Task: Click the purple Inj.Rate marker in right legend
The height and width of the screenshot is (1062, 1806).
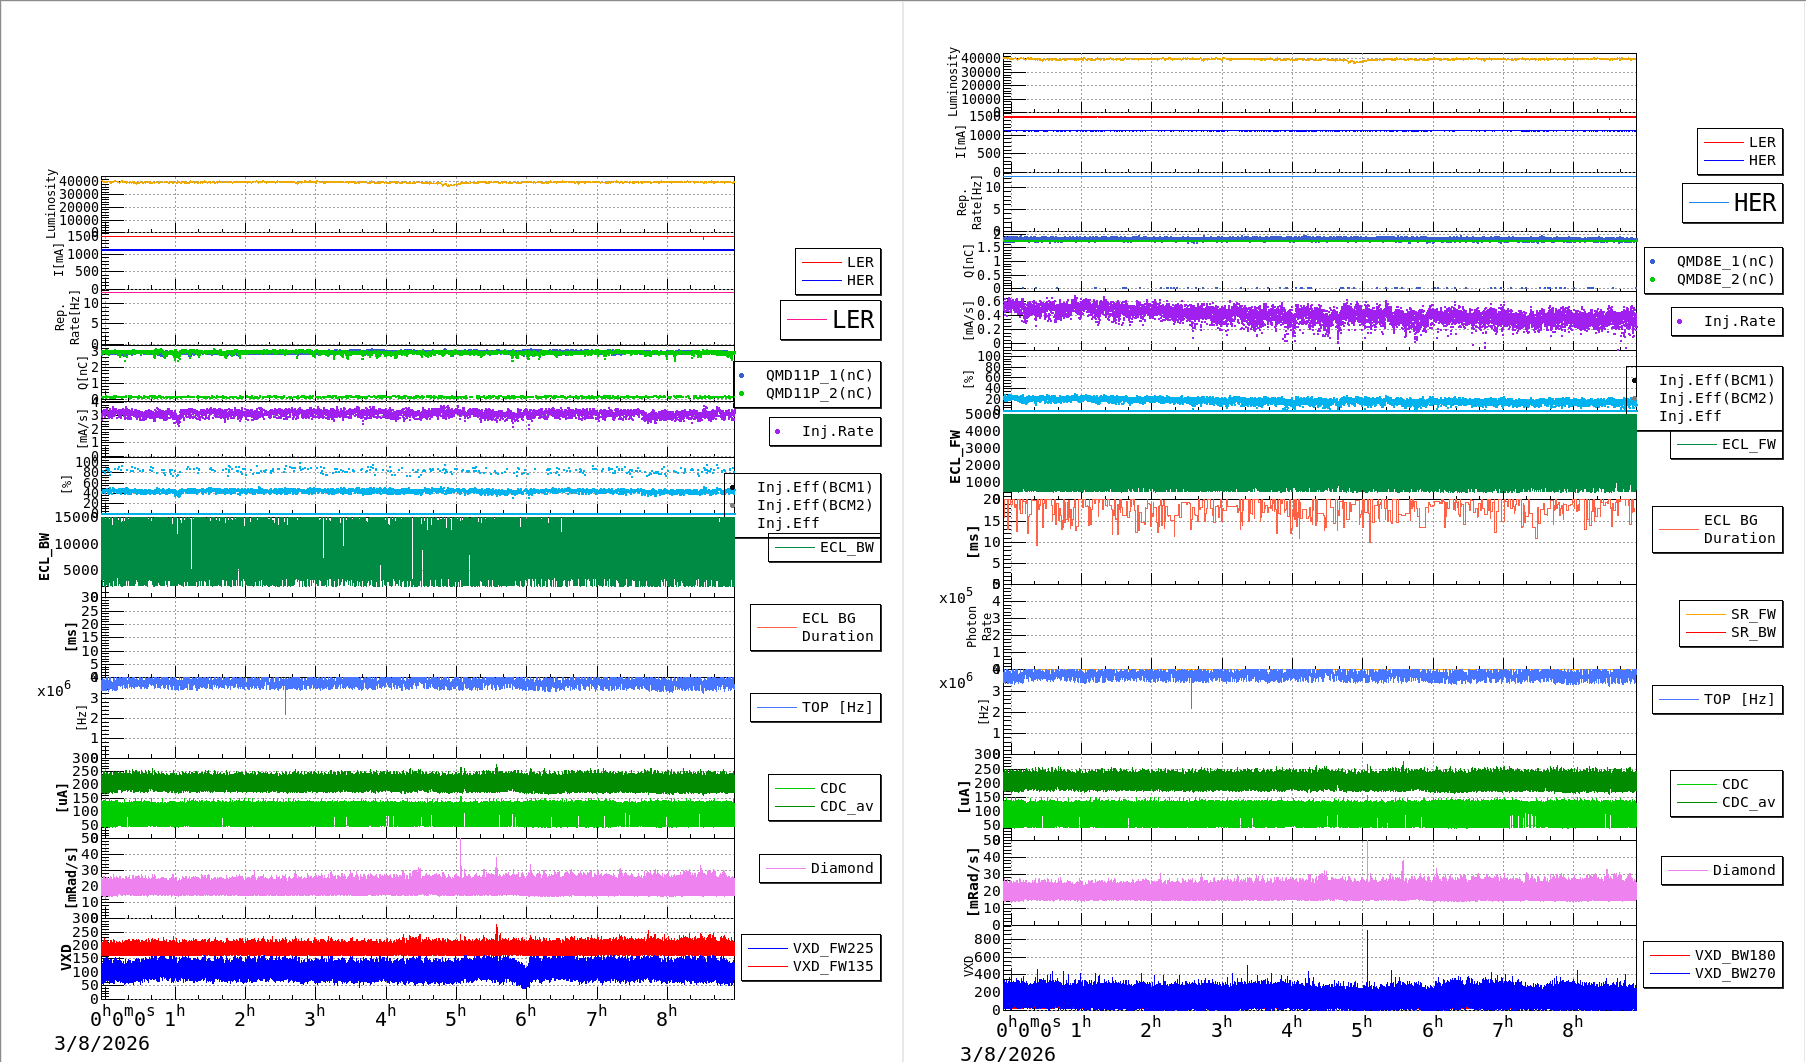Action: (x=1679, y=322)
